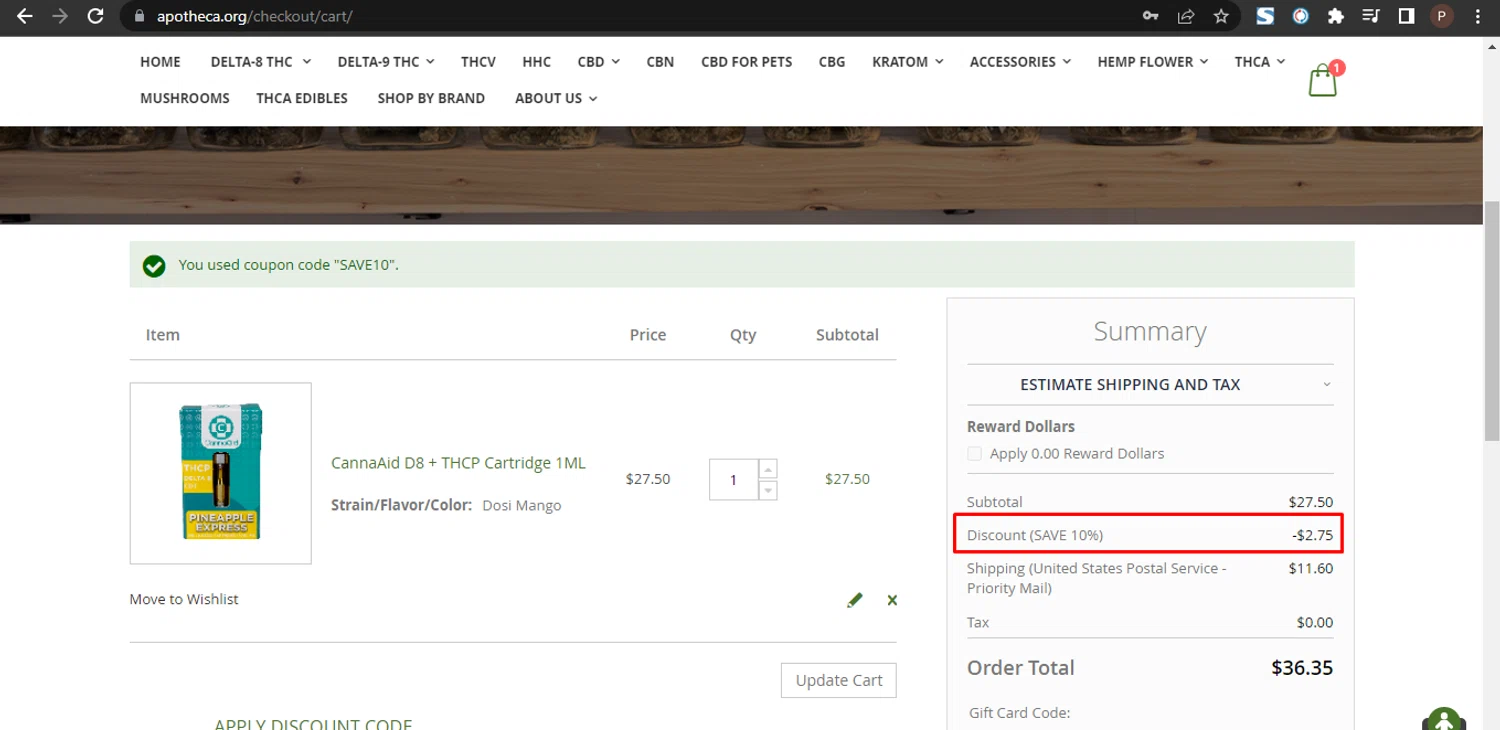Click the Tax amount $0.00
This screenshot has width=1500, height=730.
point(1315,622)
